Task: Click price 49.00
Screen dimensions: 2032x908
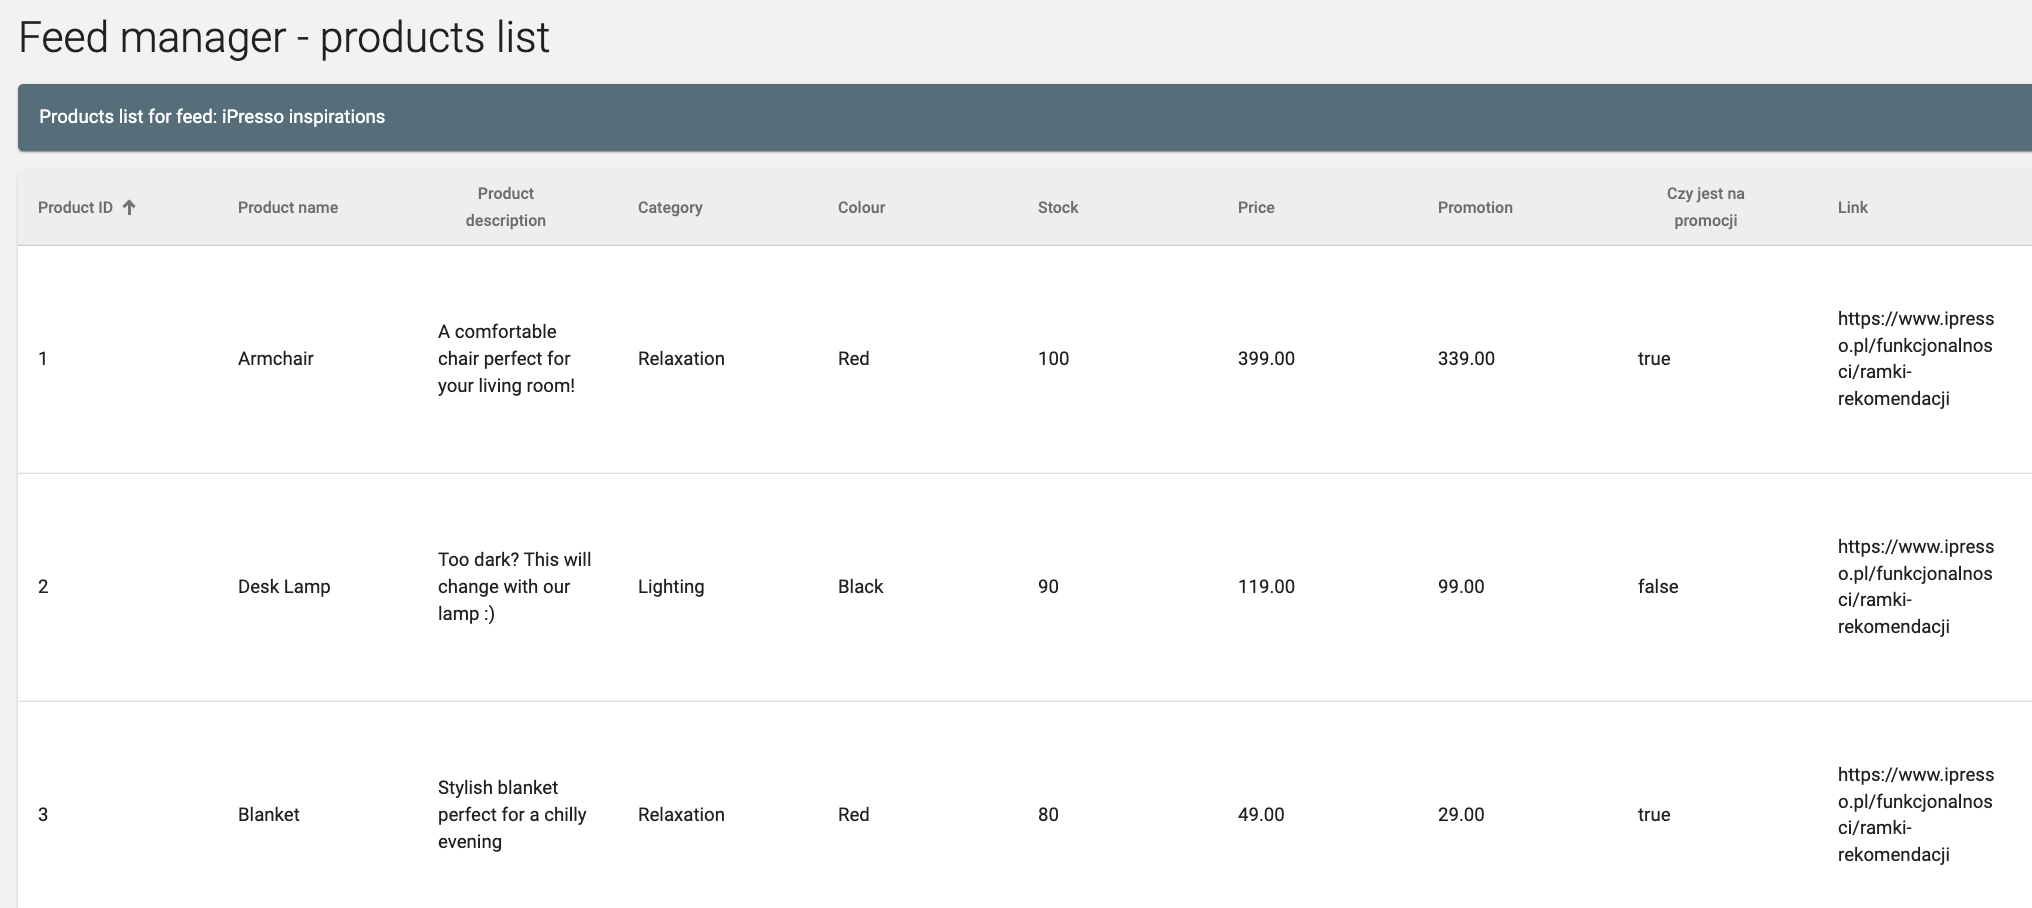Action: [1261, 814]
